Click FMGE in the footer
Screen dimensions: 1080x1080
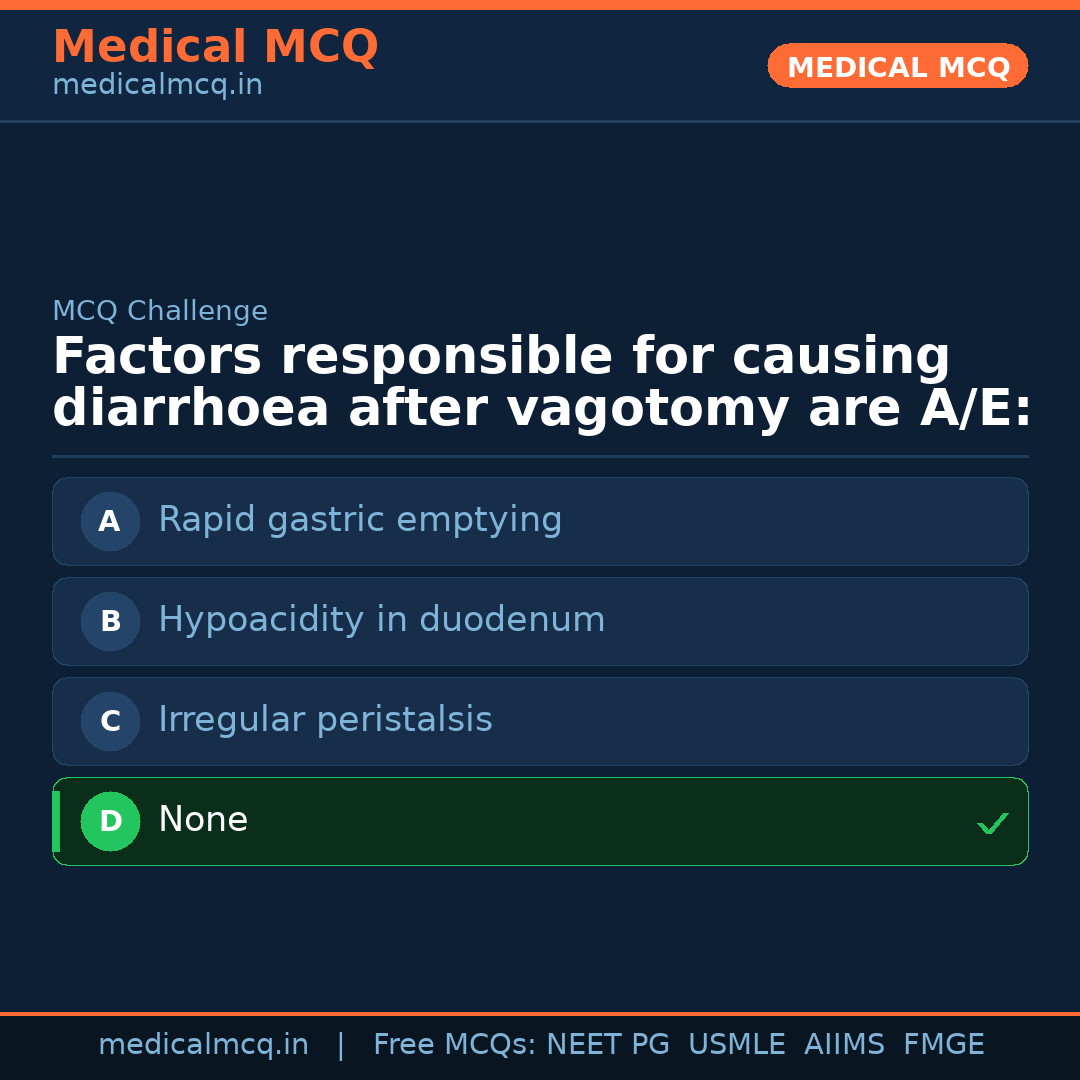pyautogui.click(x=944, y=1045)
